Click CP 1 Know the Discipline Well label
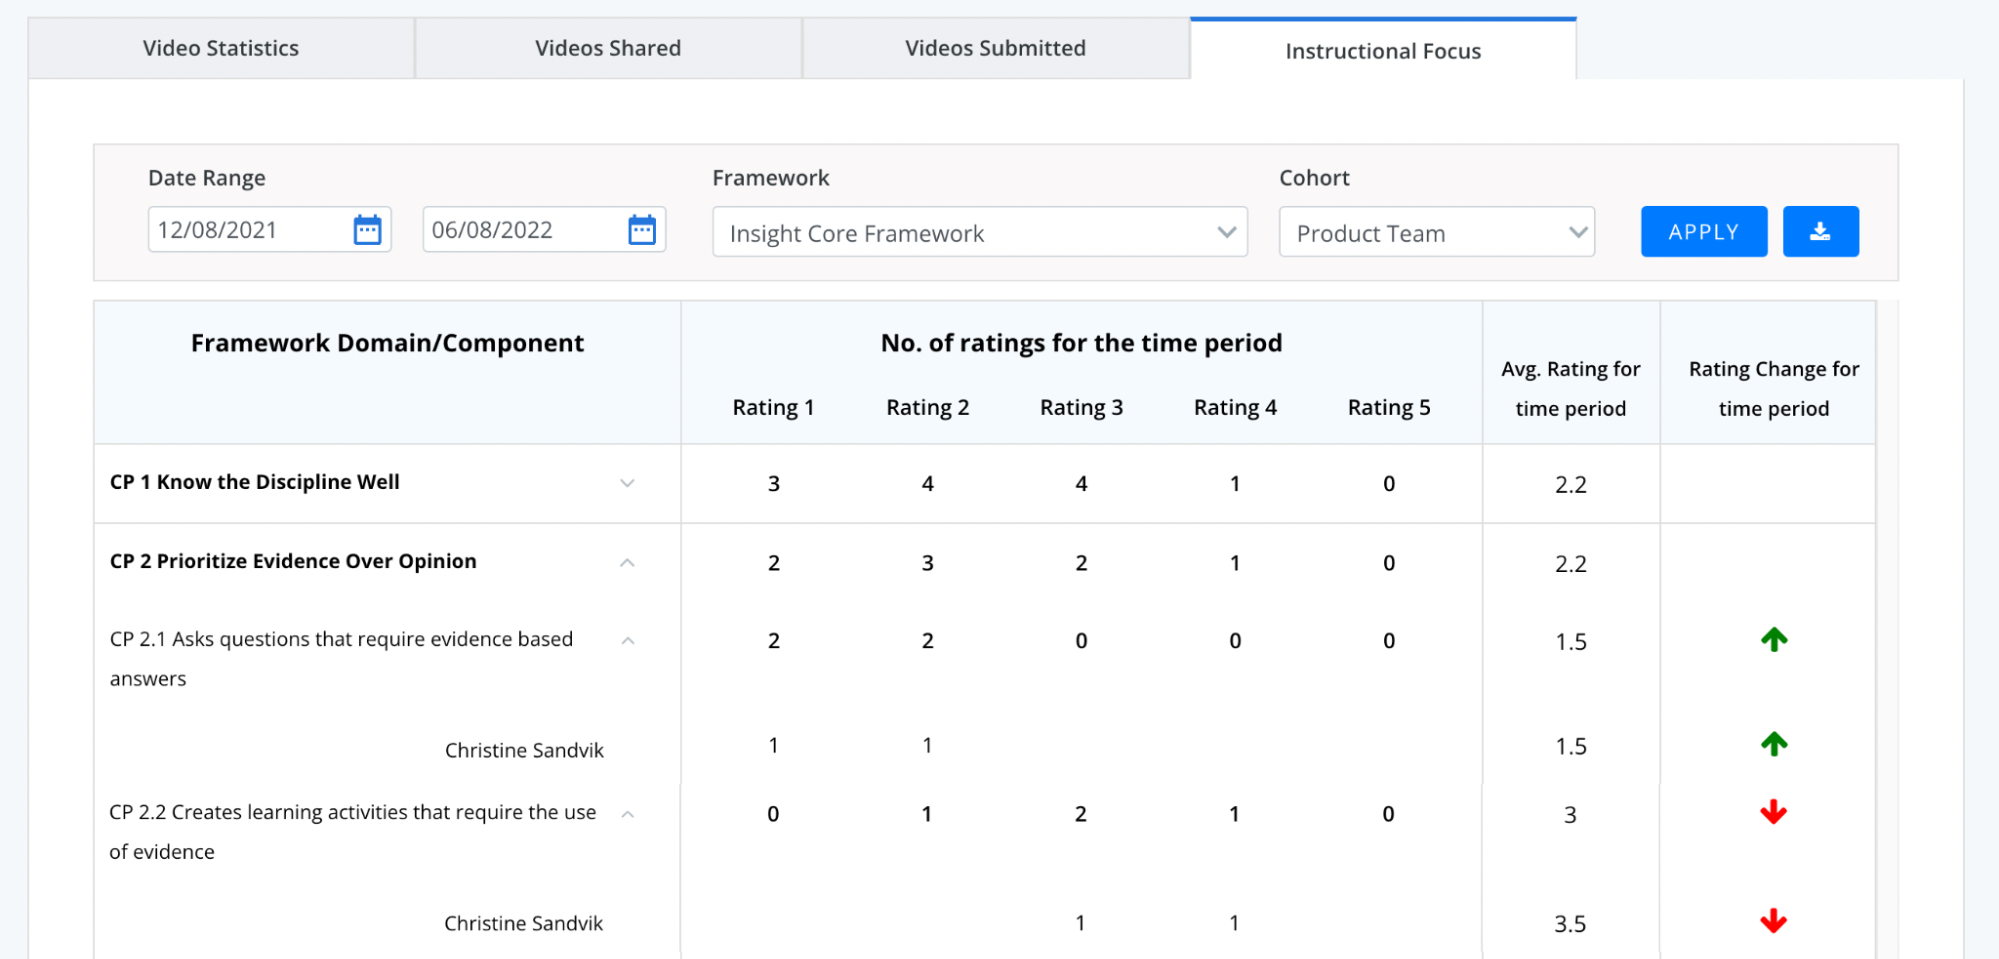Screen dimensions: 1999x959 tap(255, 482)
